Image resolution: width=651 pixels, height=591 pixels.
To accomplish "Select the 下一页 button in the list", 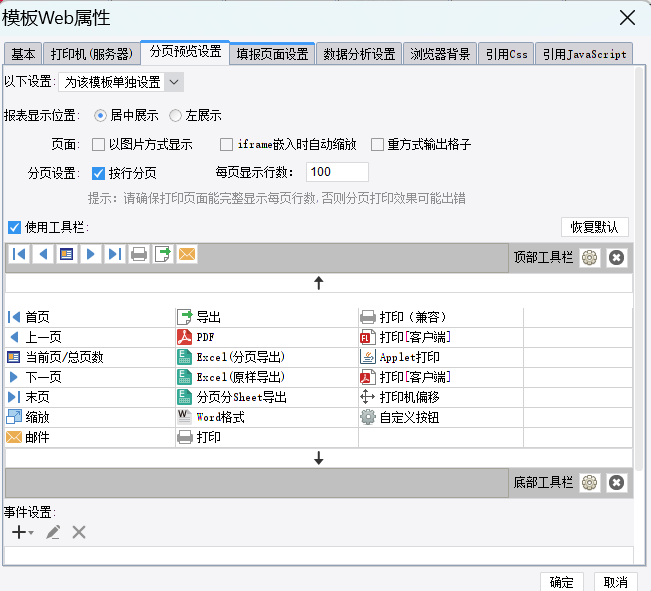I will [90, 377].
